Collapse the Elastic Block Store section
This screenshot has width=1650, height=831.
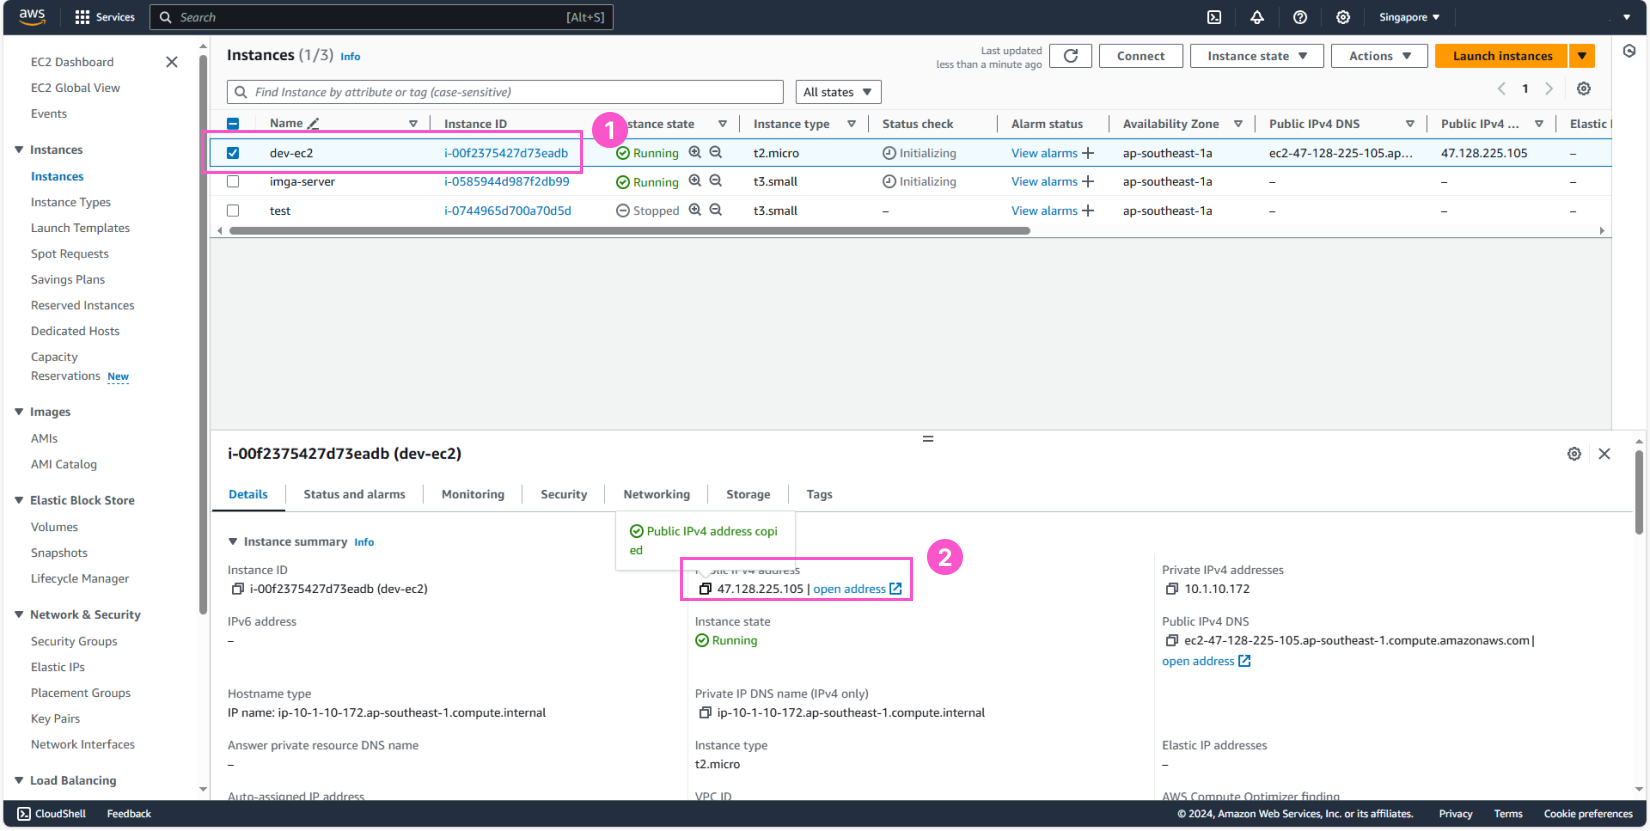pyautogui.click(x=19, y=500)
